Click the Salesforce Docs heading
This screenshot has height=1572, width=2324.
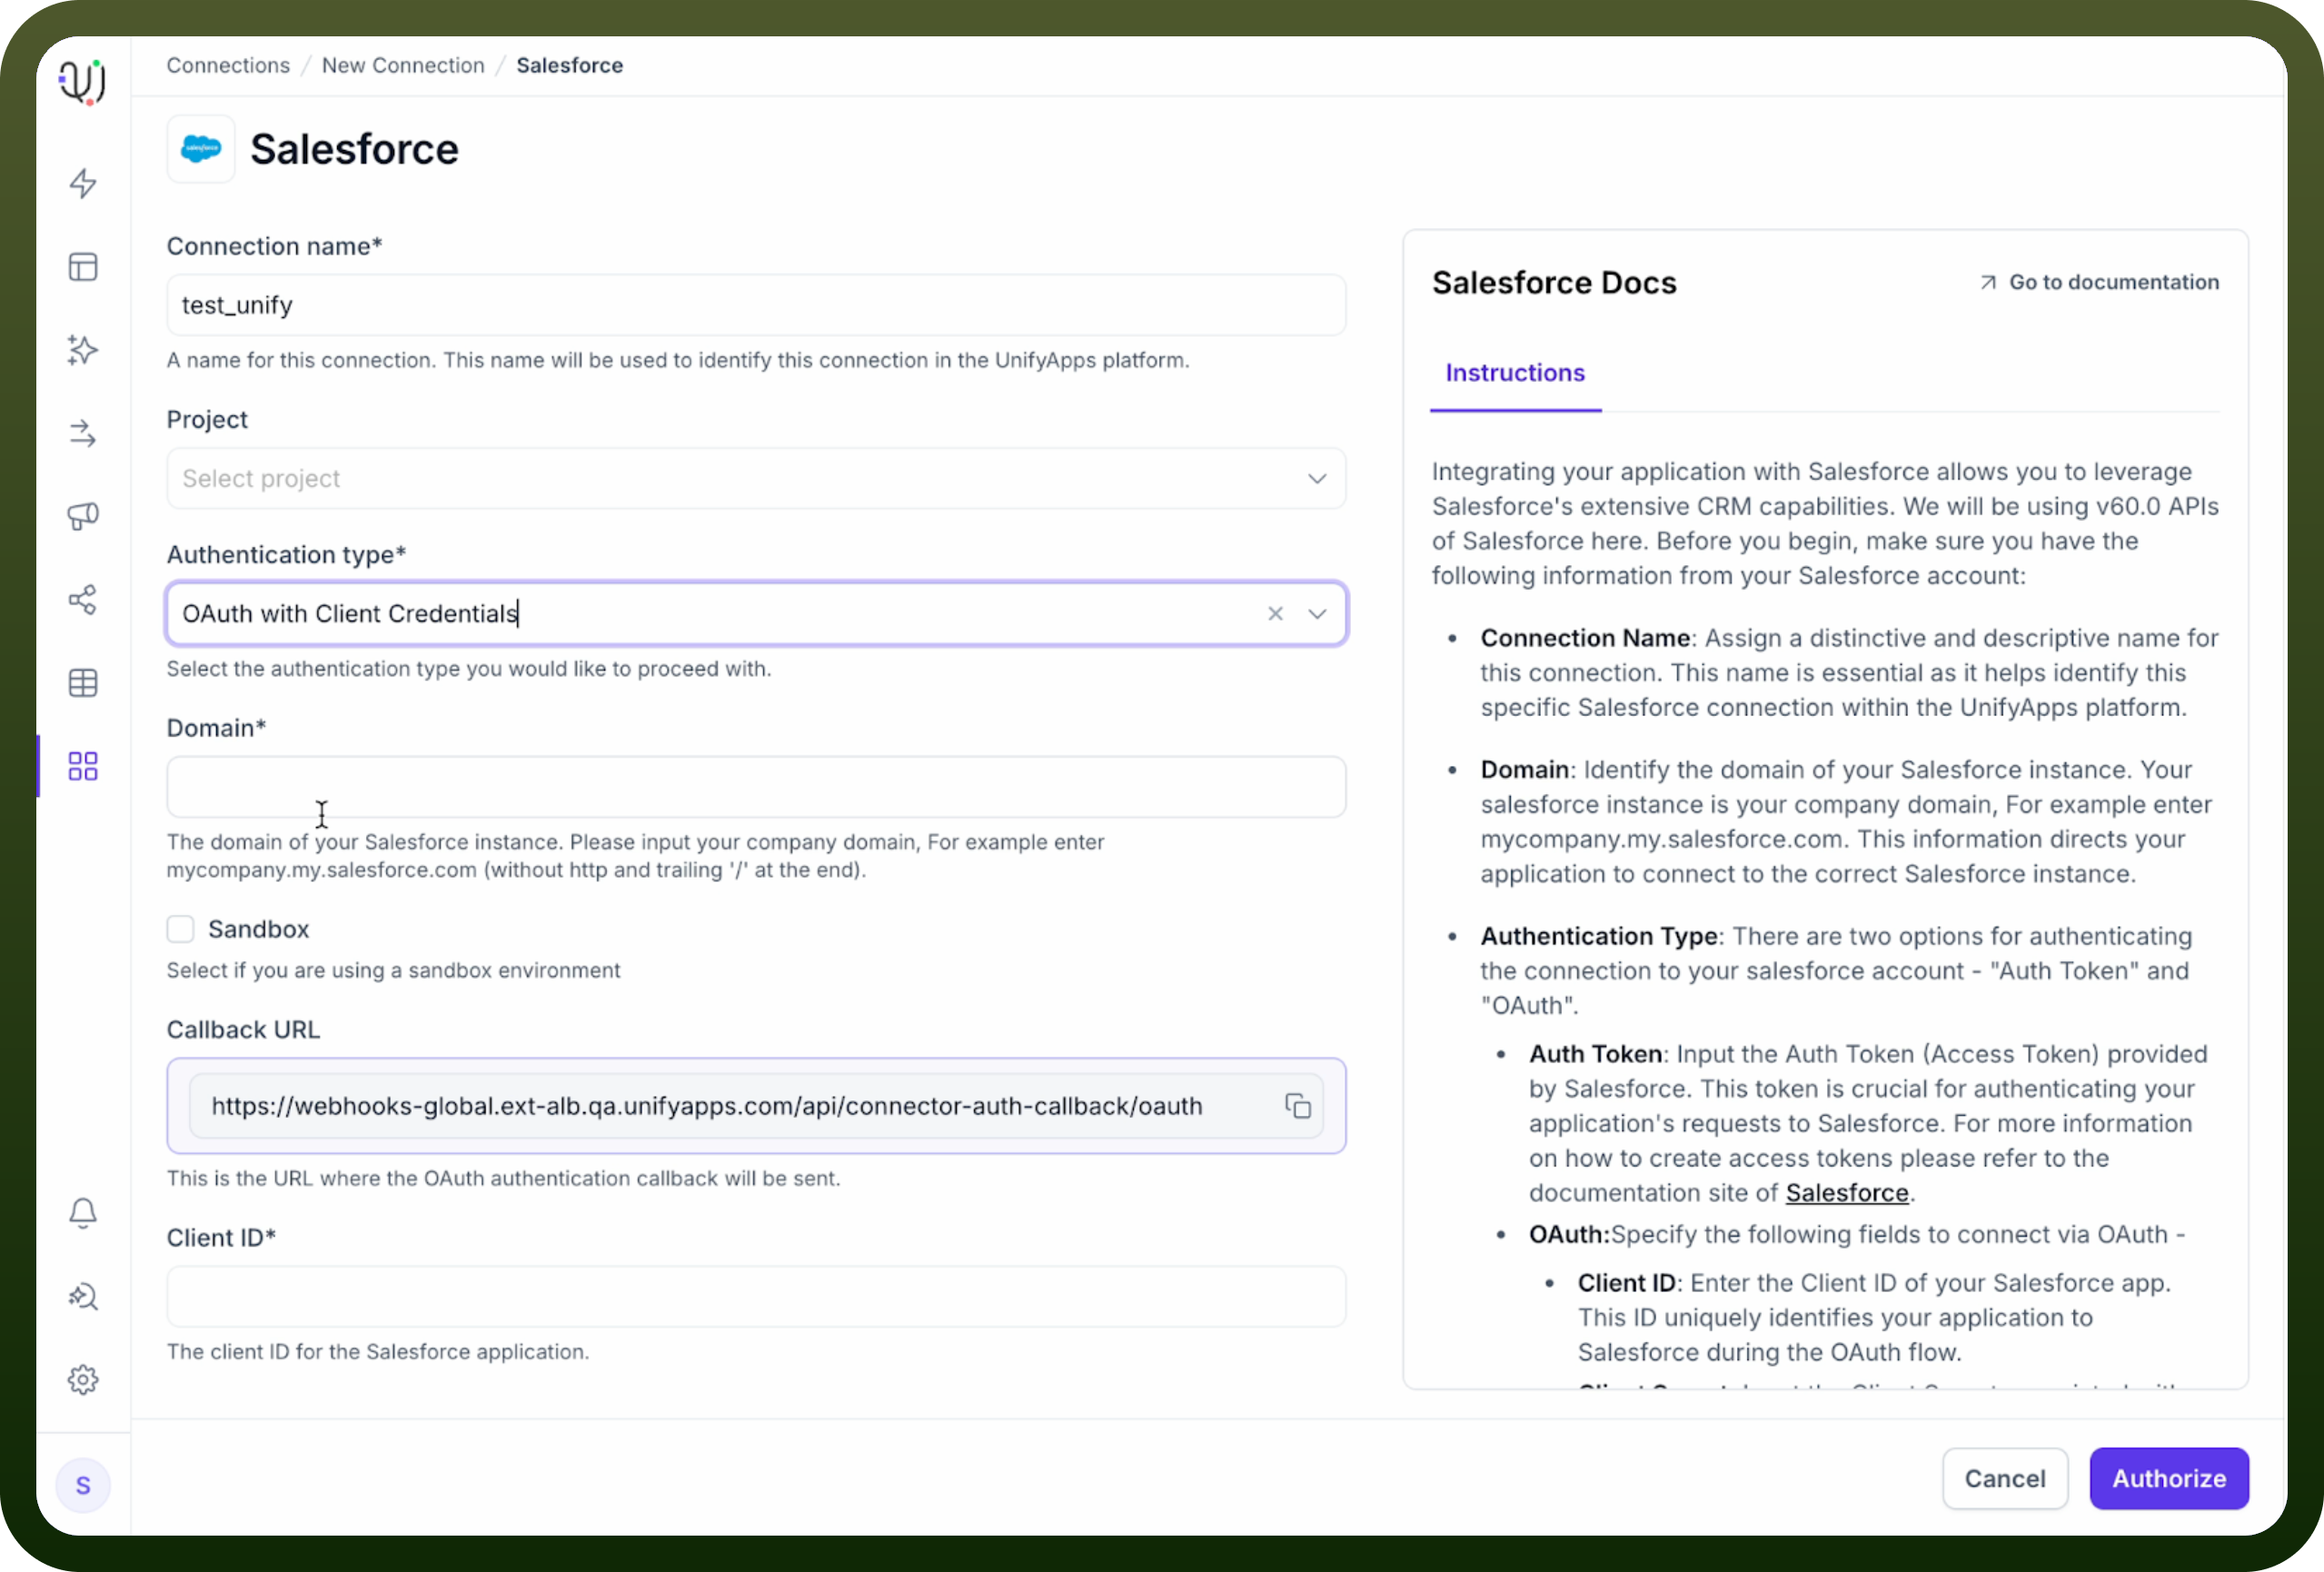1554,283
